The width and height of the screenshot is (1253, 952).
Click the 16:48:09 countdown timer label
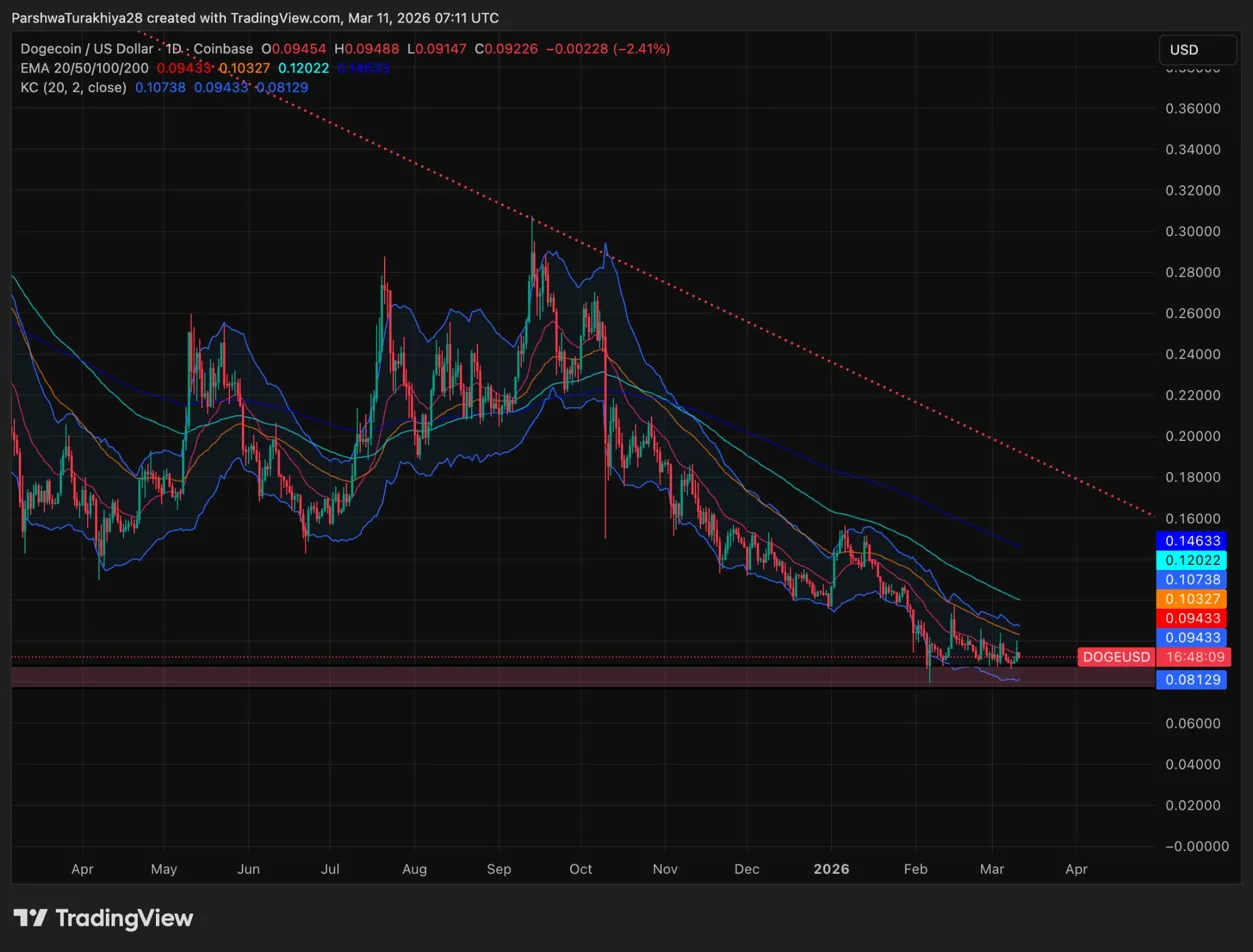pyautogui.click(x=1197, y=657)
